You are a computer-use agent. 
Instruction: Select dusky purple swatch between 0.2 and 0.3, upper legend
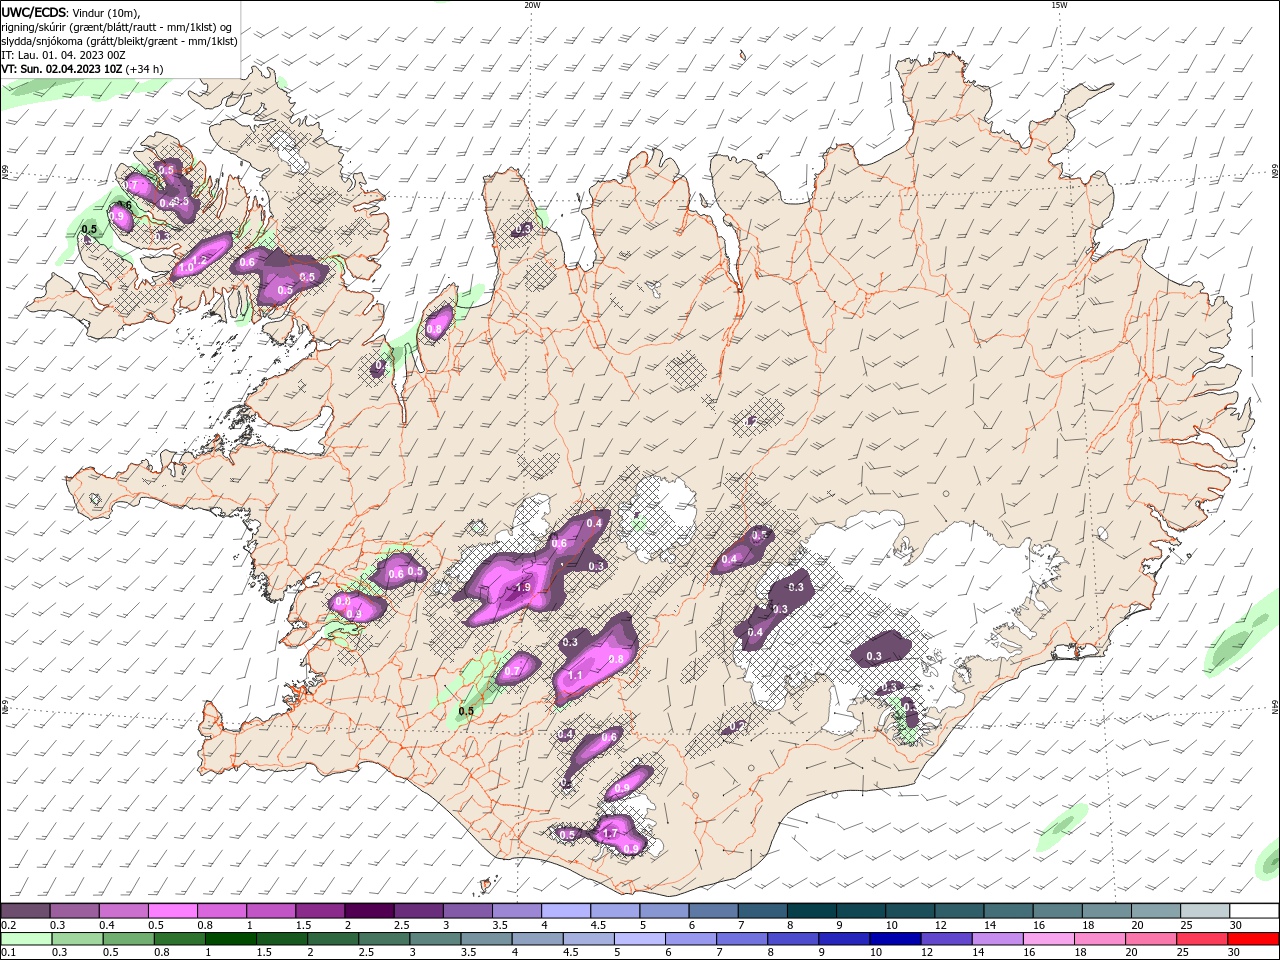[x=25, y=911]
